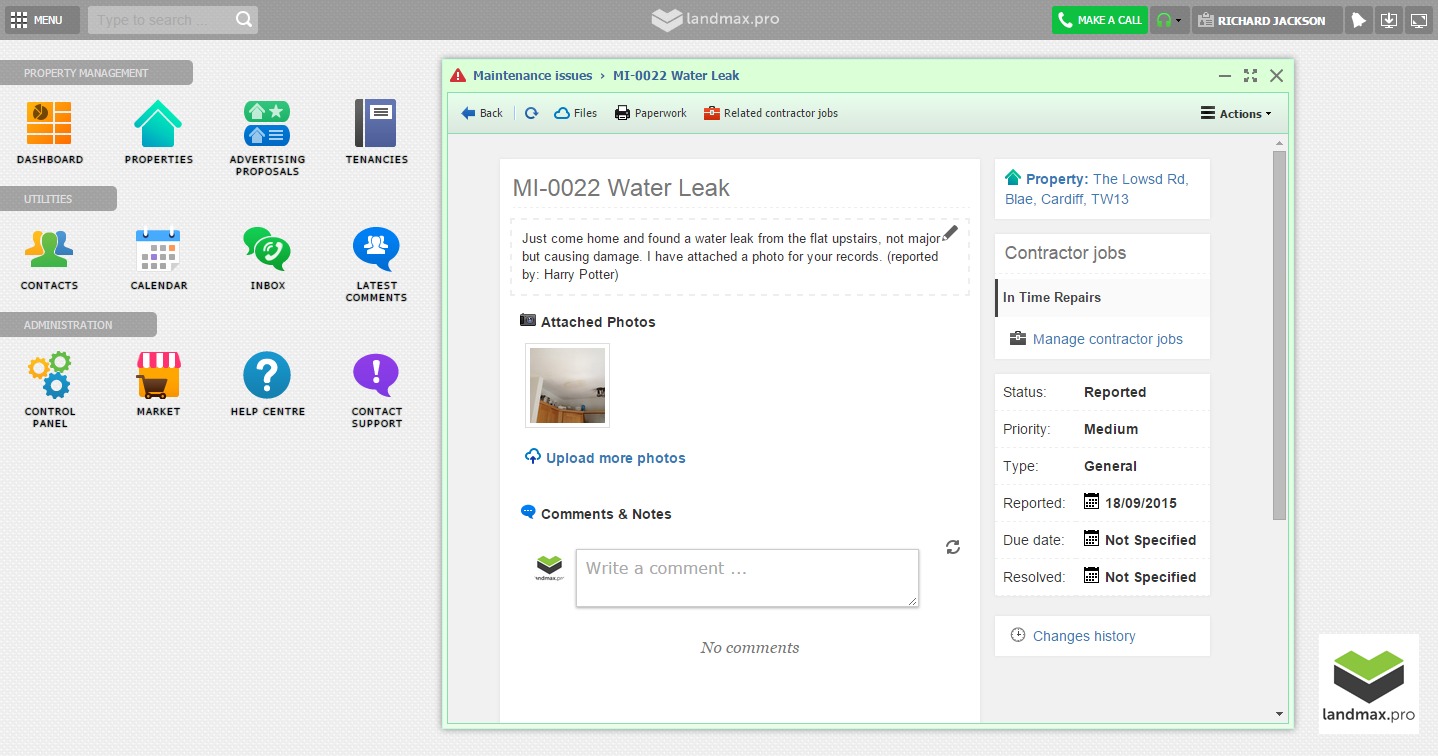The height and width of the screenshot is (756, 1438).
Task: Click the edit pencil on description
Action: [950, 232]
